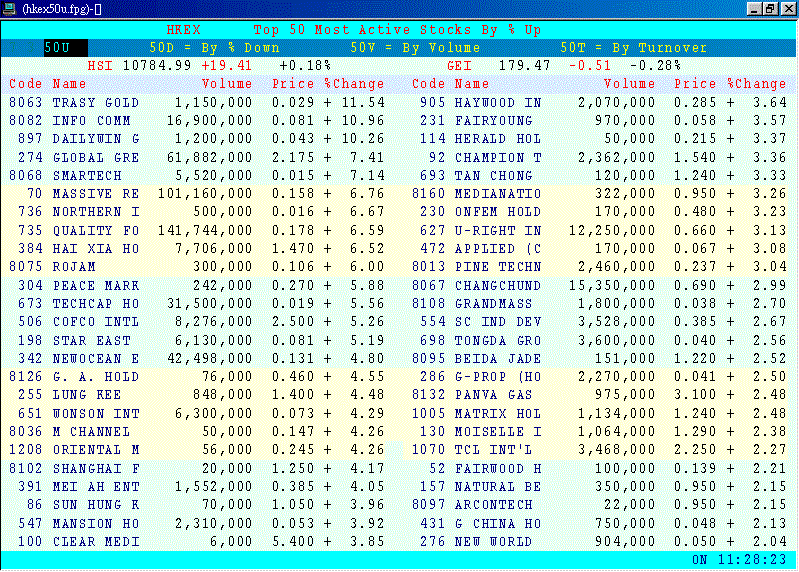This screenshot has height=572, width=799.
Task: Select HAI XIA HO stock name
Action: [96, 249]
